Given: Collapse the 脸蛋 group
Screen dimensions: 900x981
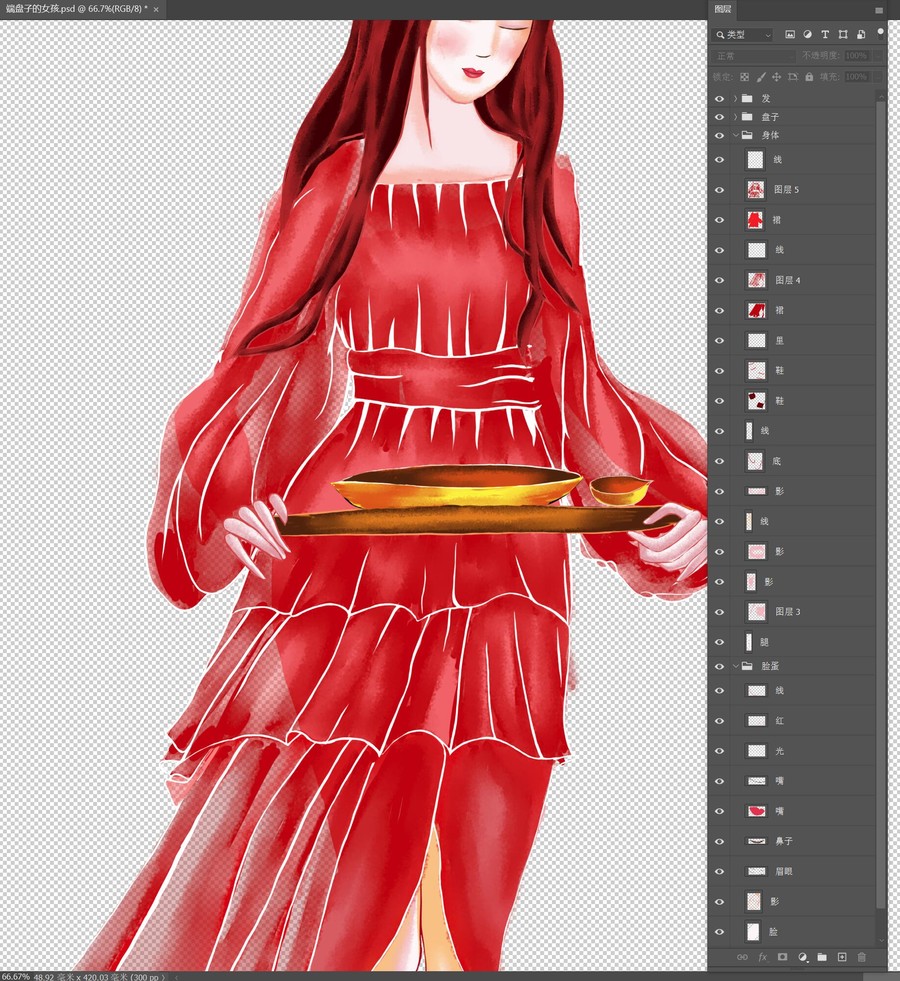Looking at the screenshot, I should [x=736, y=666].
